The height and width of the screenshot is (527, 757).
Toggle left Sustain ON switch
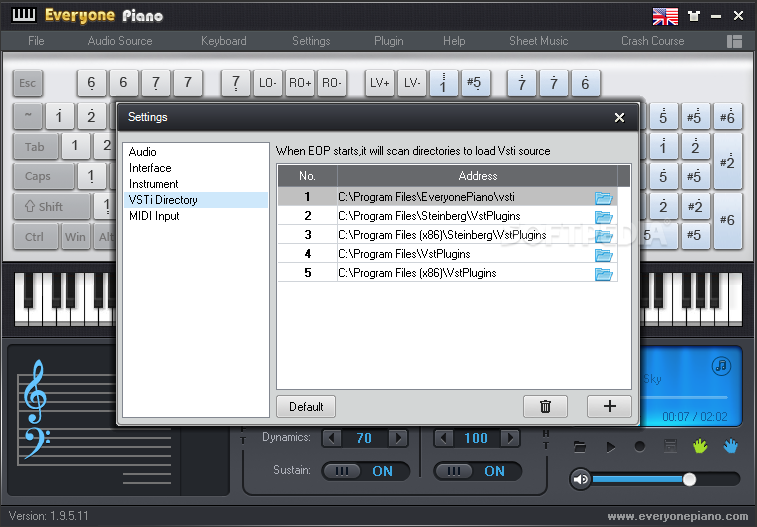pyautogui.click(x=365, y=471)
